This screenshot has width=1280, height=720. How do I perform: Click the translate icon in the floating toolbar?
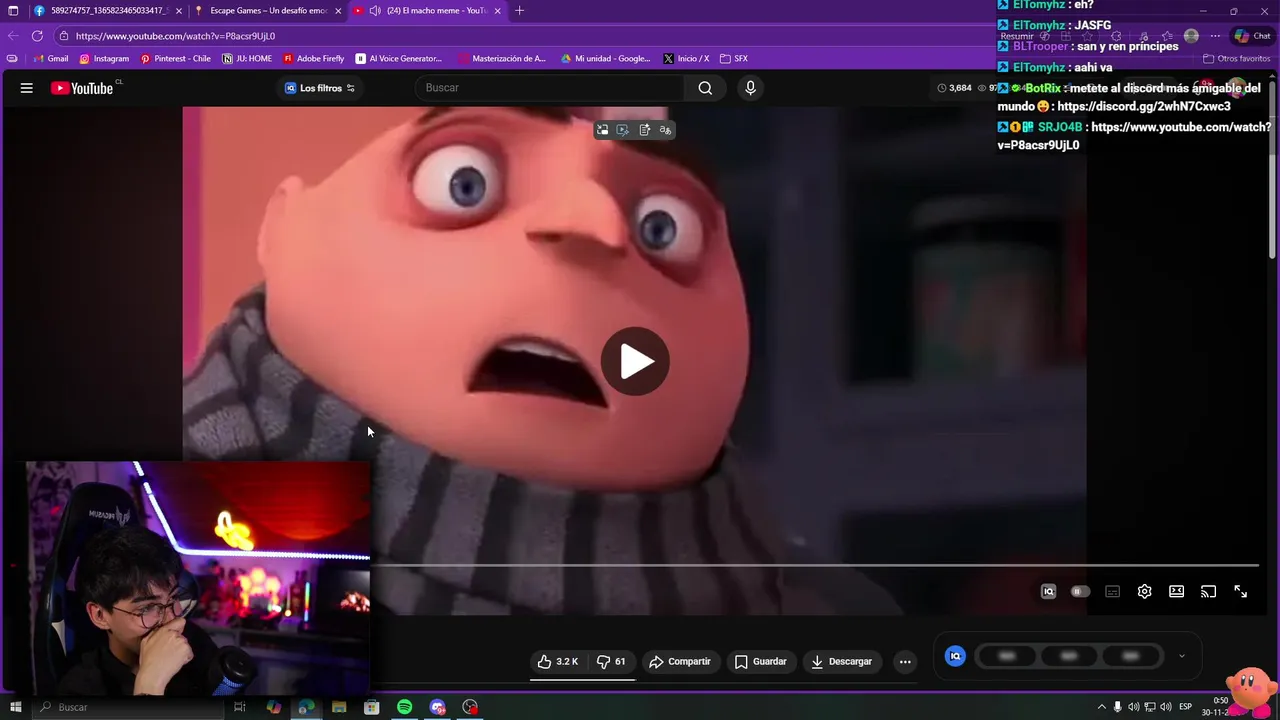(x=665, y=130)
